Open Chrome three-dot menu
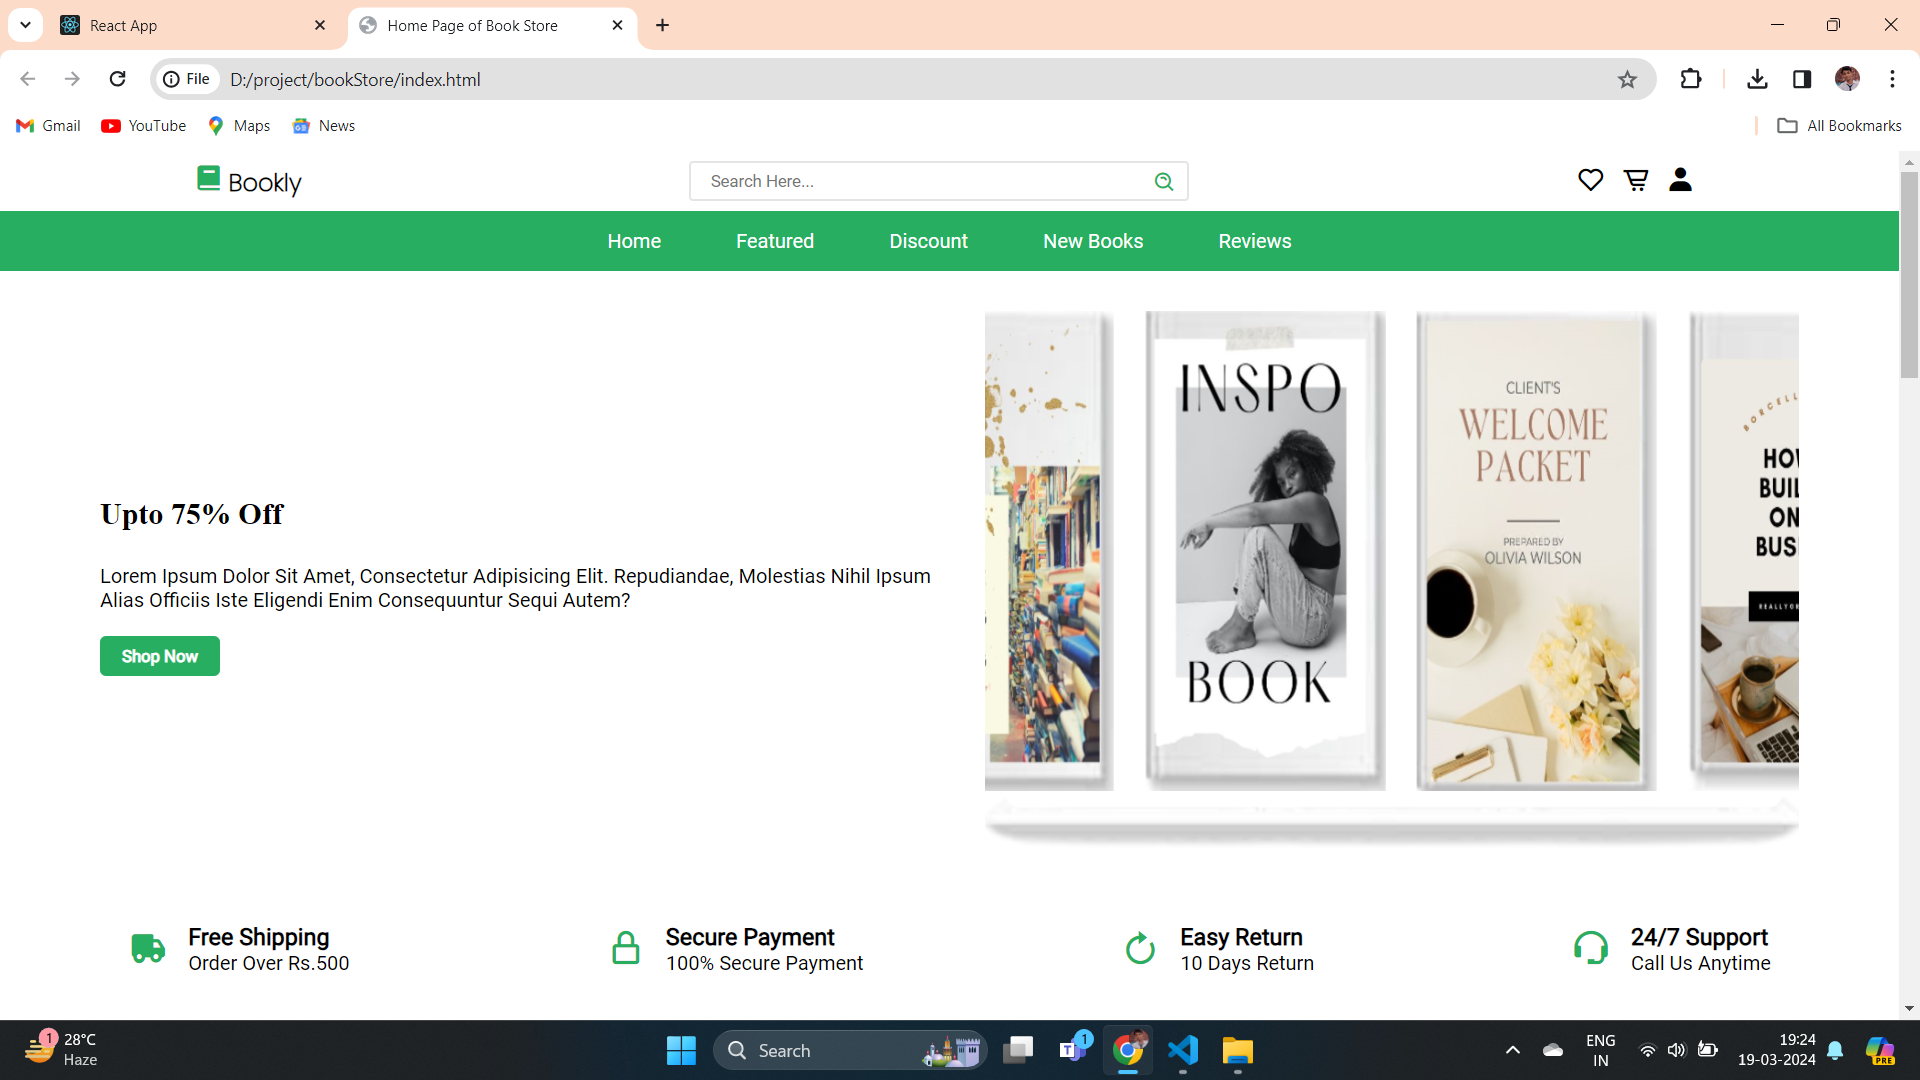The image size is (1920, 1080). (1892, 79)
